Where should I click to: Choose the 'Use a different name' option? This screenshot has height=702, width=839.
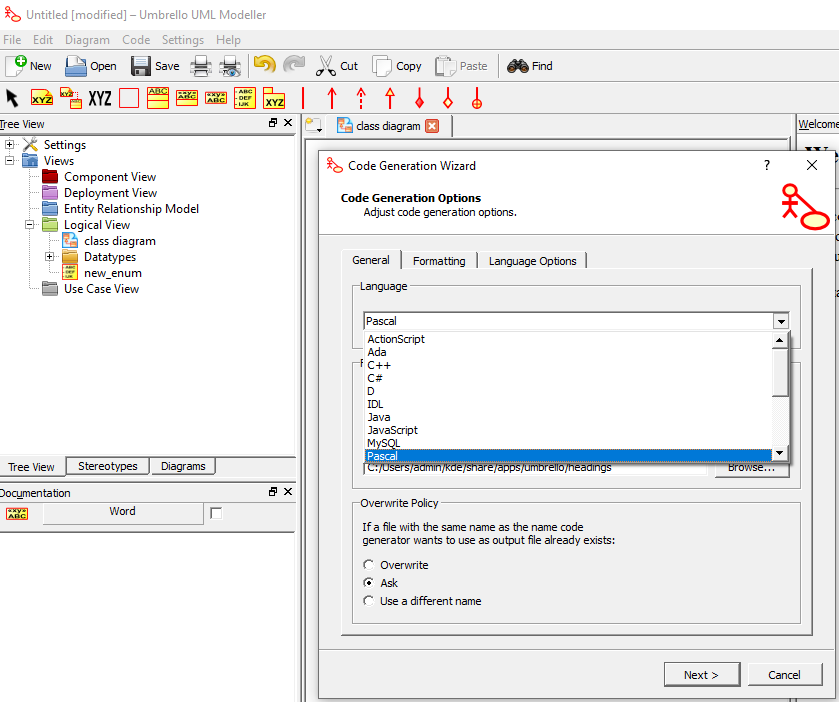369,601
